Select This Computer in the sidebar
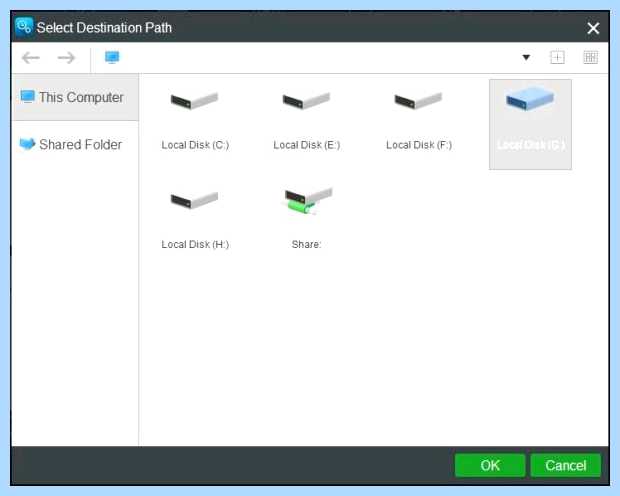Viewport: 620px width, 496px height. pyautogui.click(x=75, y=97)
